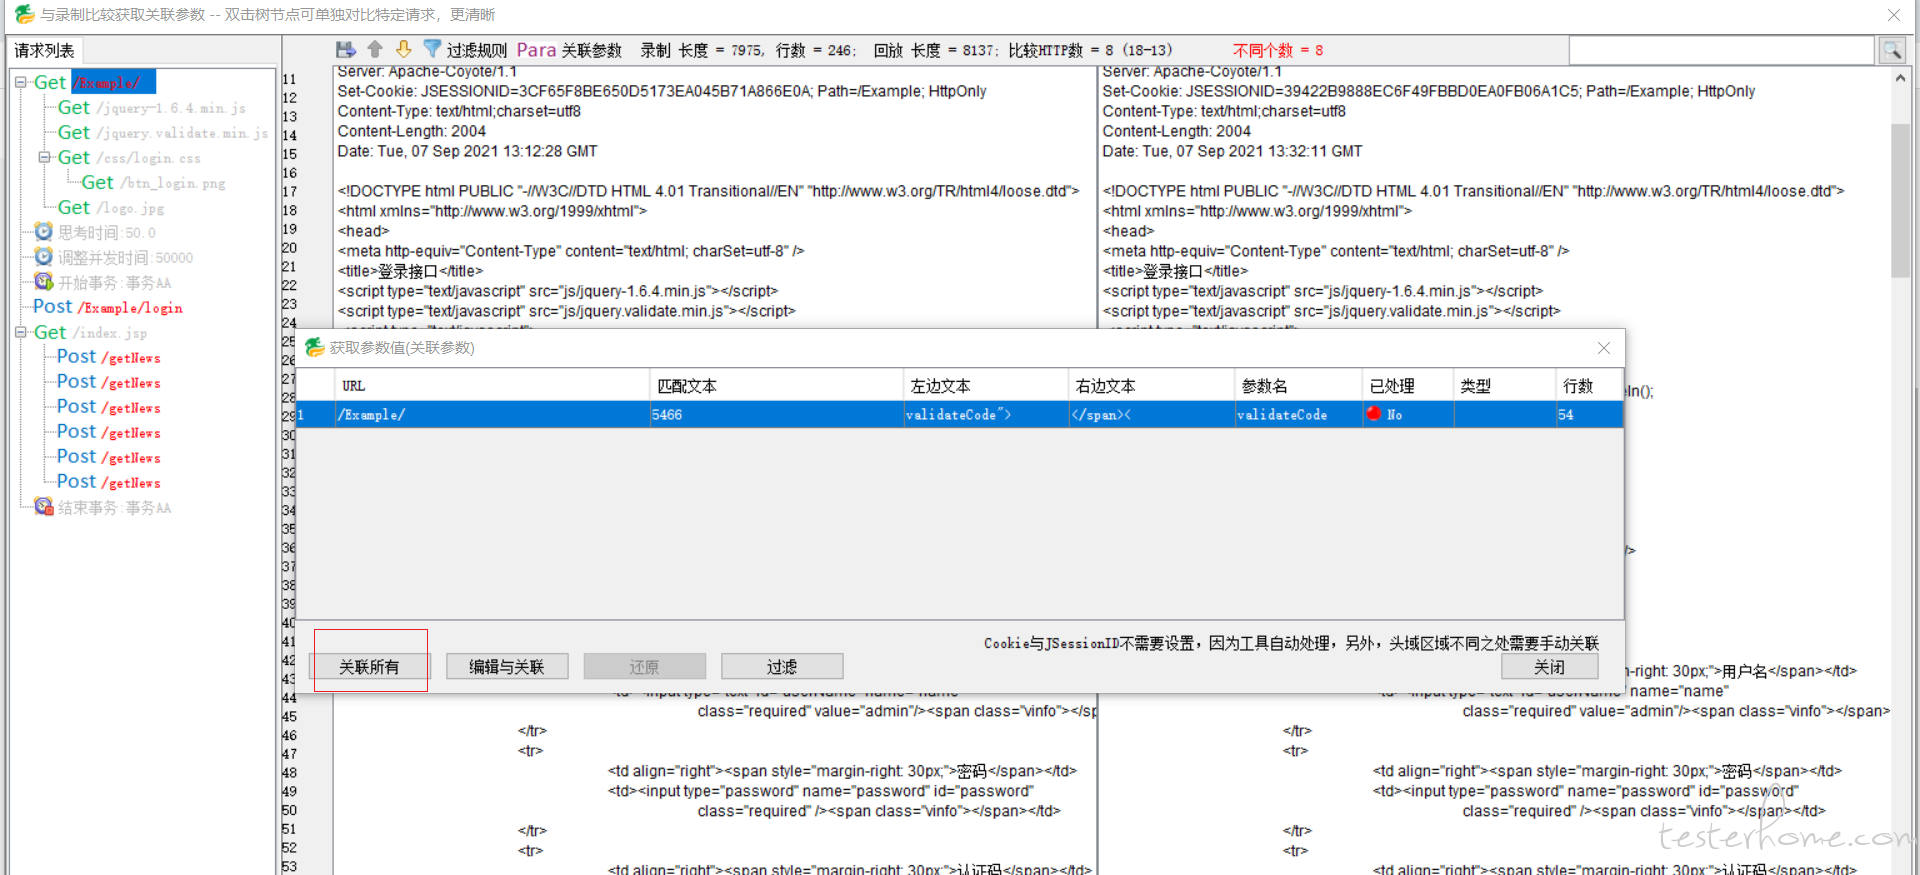Open the 过滤规则 filter funnel
This screenshot has width=1920, height=875.
432,49
